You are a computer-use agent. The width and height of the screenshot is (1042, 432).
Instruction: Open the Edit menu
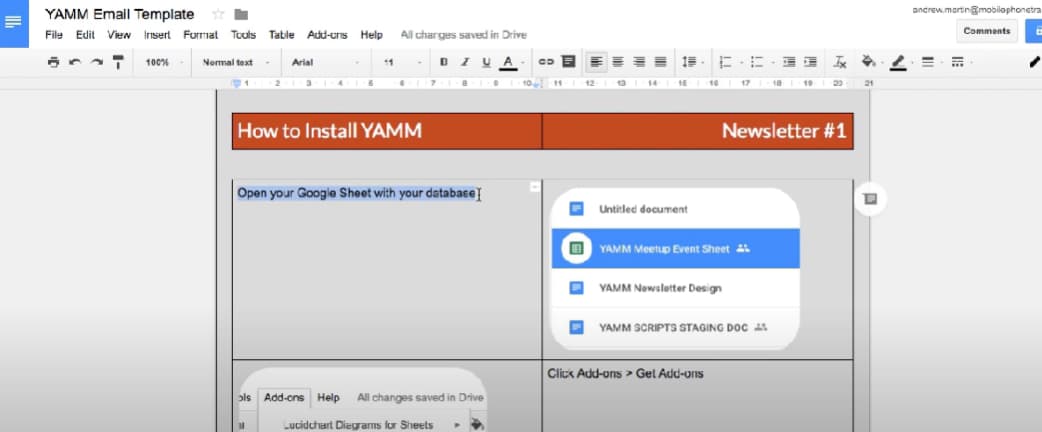(85, 35)
